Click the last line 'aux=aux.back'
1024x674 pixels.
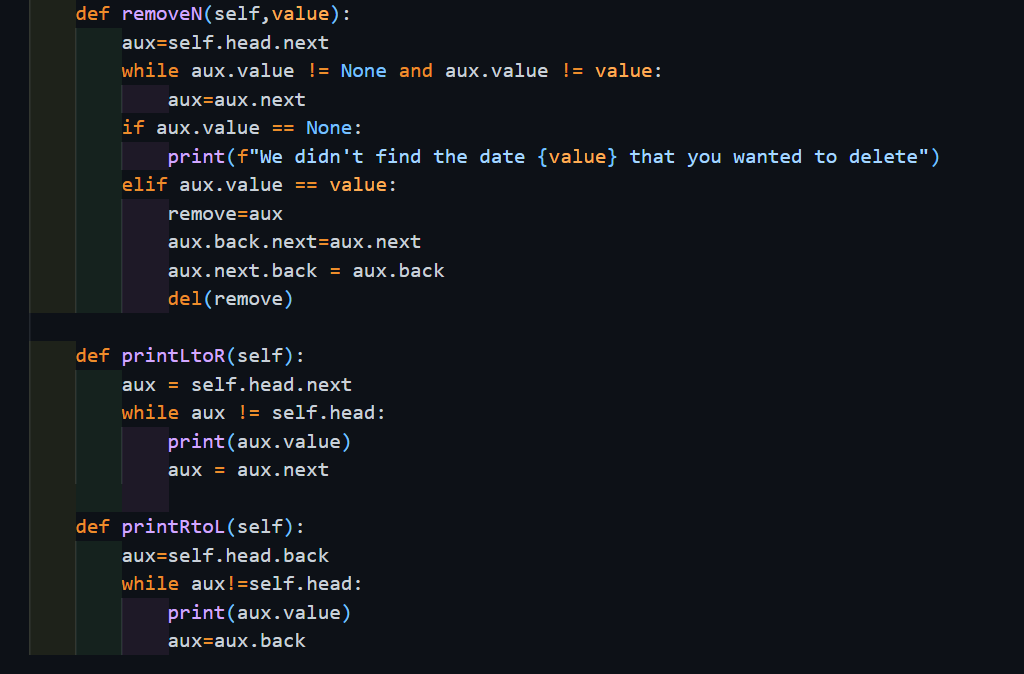pos(237,641)
